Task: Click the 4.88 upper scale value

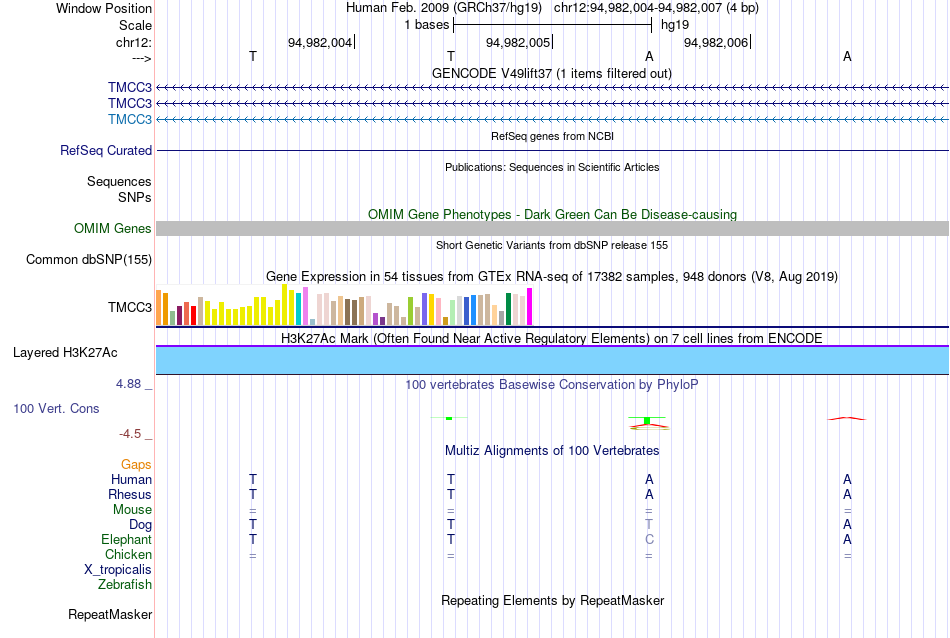Action: click(x=128, y=384)
